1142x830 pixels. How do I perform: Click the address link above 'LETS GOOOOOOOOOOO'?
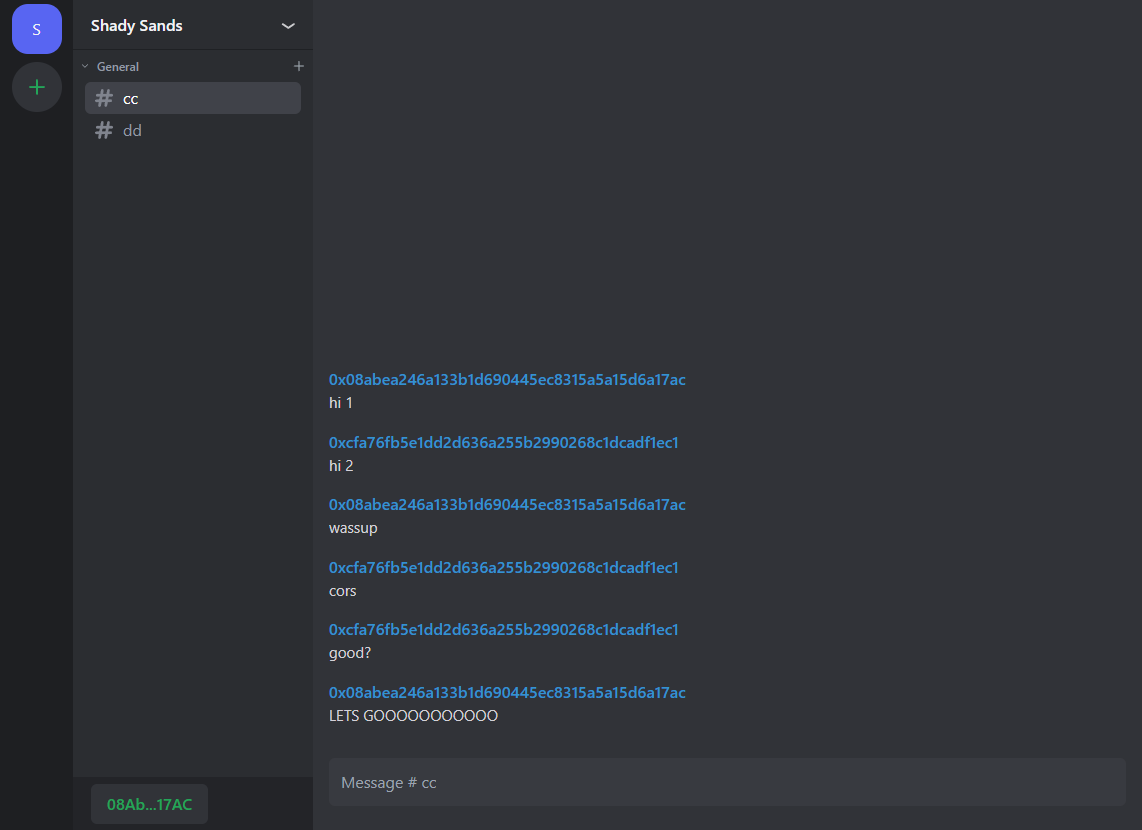click(x=507, y=692)
